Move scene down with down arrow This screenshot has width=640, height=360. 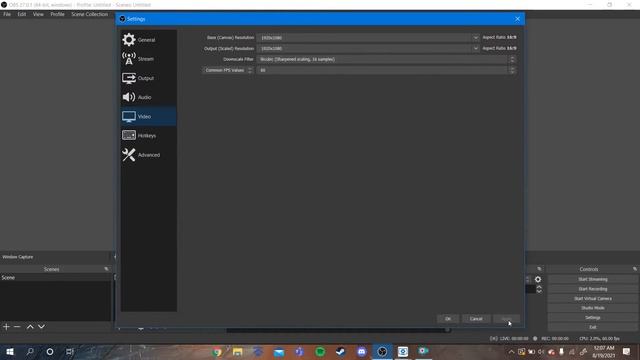click(x=41, y=327)
